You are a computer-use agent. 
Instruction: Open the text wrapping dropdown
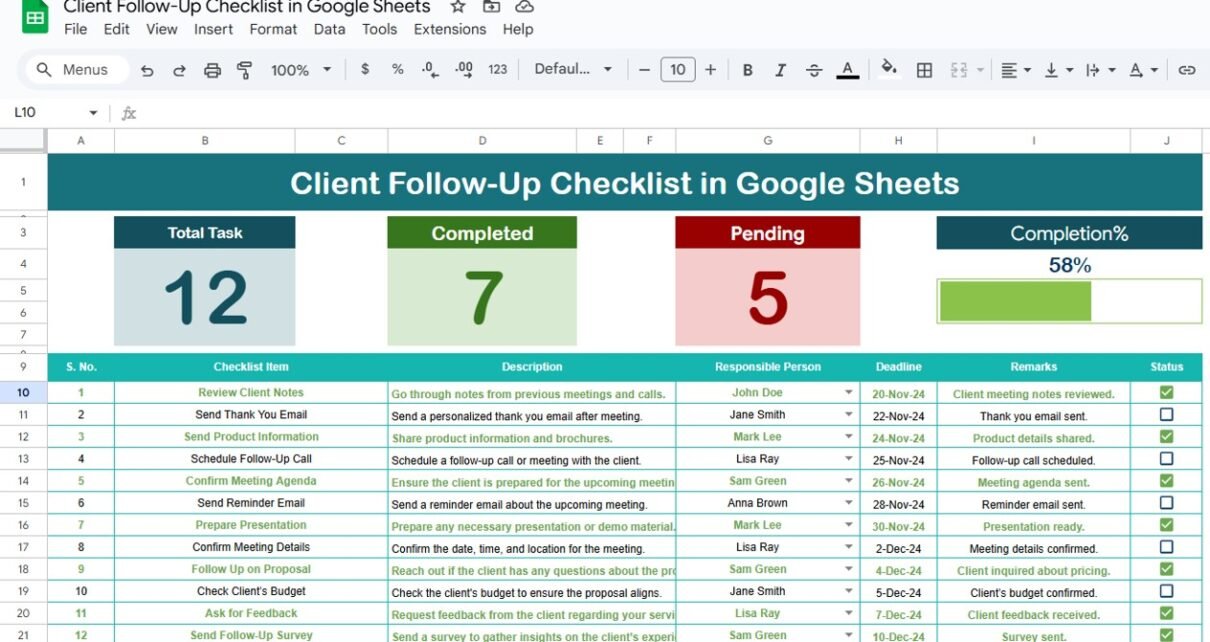[x=1100, y=70]
